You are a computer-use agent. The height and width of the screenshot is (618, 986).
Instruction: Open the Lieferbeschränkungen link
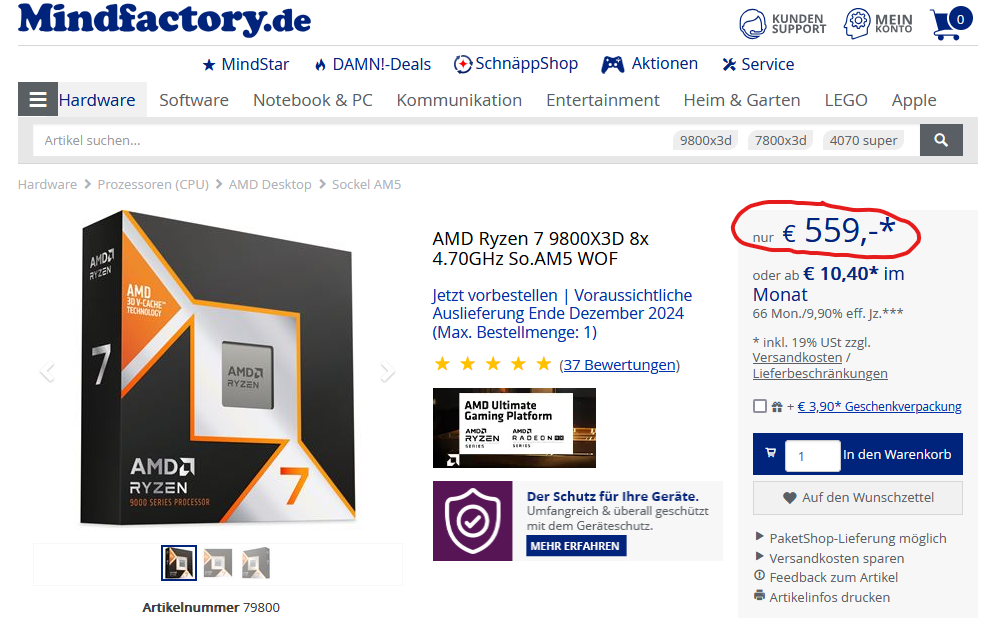click(820, 374)
